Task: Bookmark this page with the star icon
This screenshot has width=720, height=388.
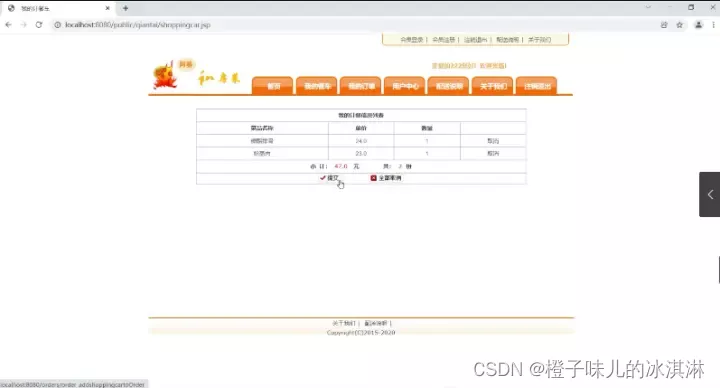Action: click(680, 25)
